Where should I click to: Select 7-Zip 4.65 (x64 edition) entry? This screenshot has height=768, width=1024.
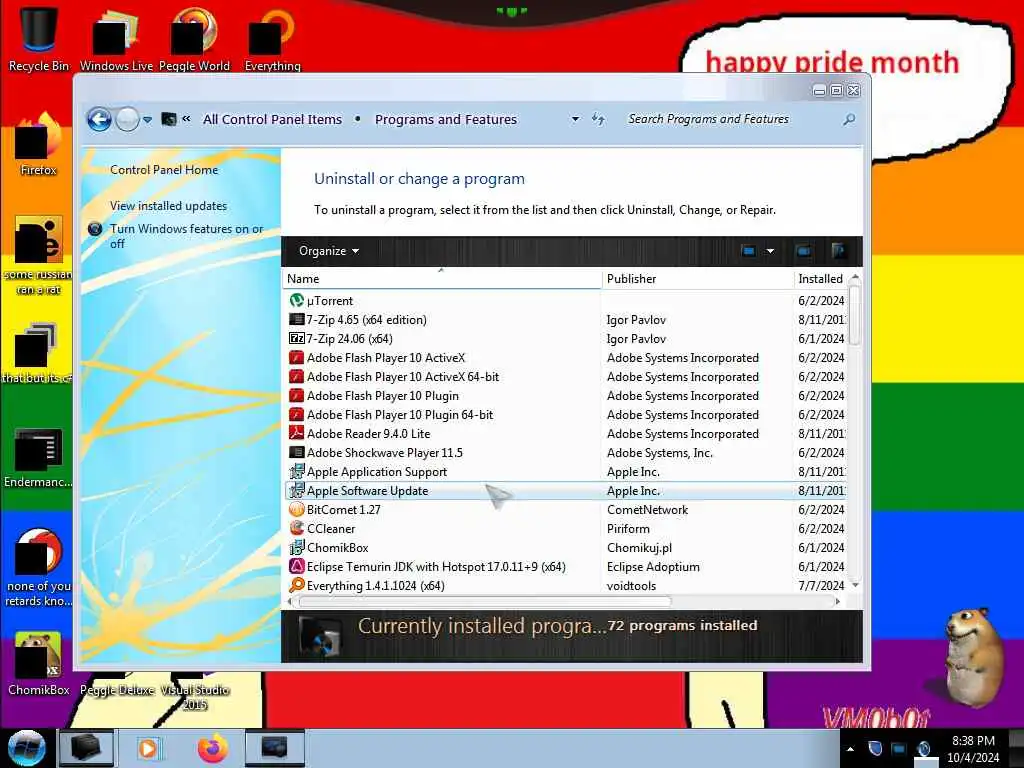[566, 319]
